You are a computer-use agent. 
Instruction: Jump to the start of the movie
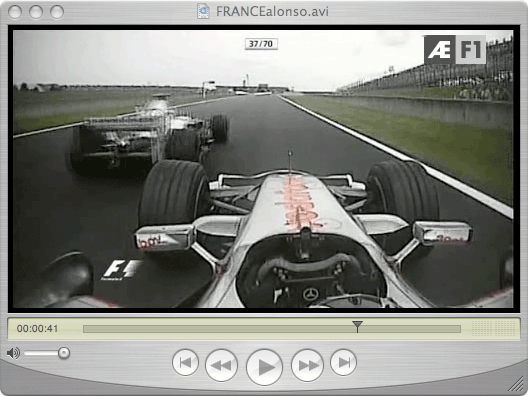pos(185,363)
